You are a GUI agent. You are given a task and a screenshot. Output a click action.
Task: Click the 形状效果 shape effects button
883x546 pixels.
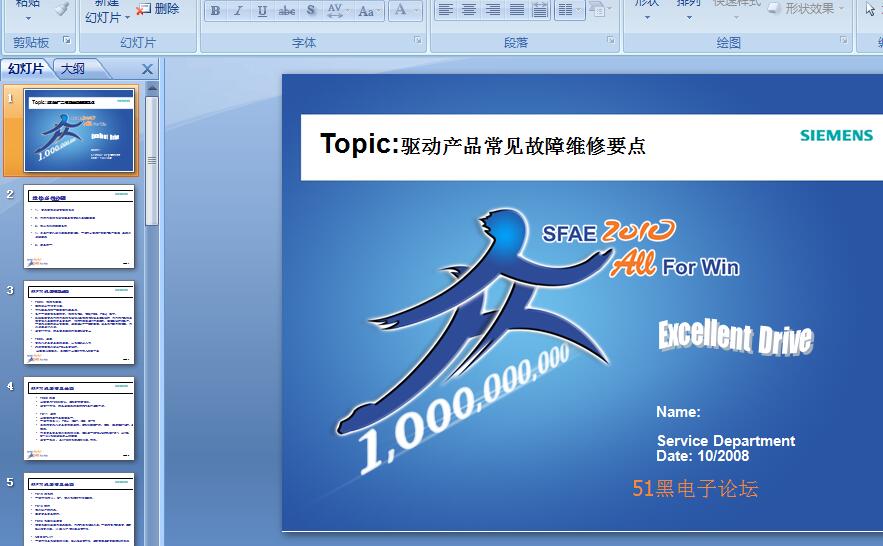807,8
